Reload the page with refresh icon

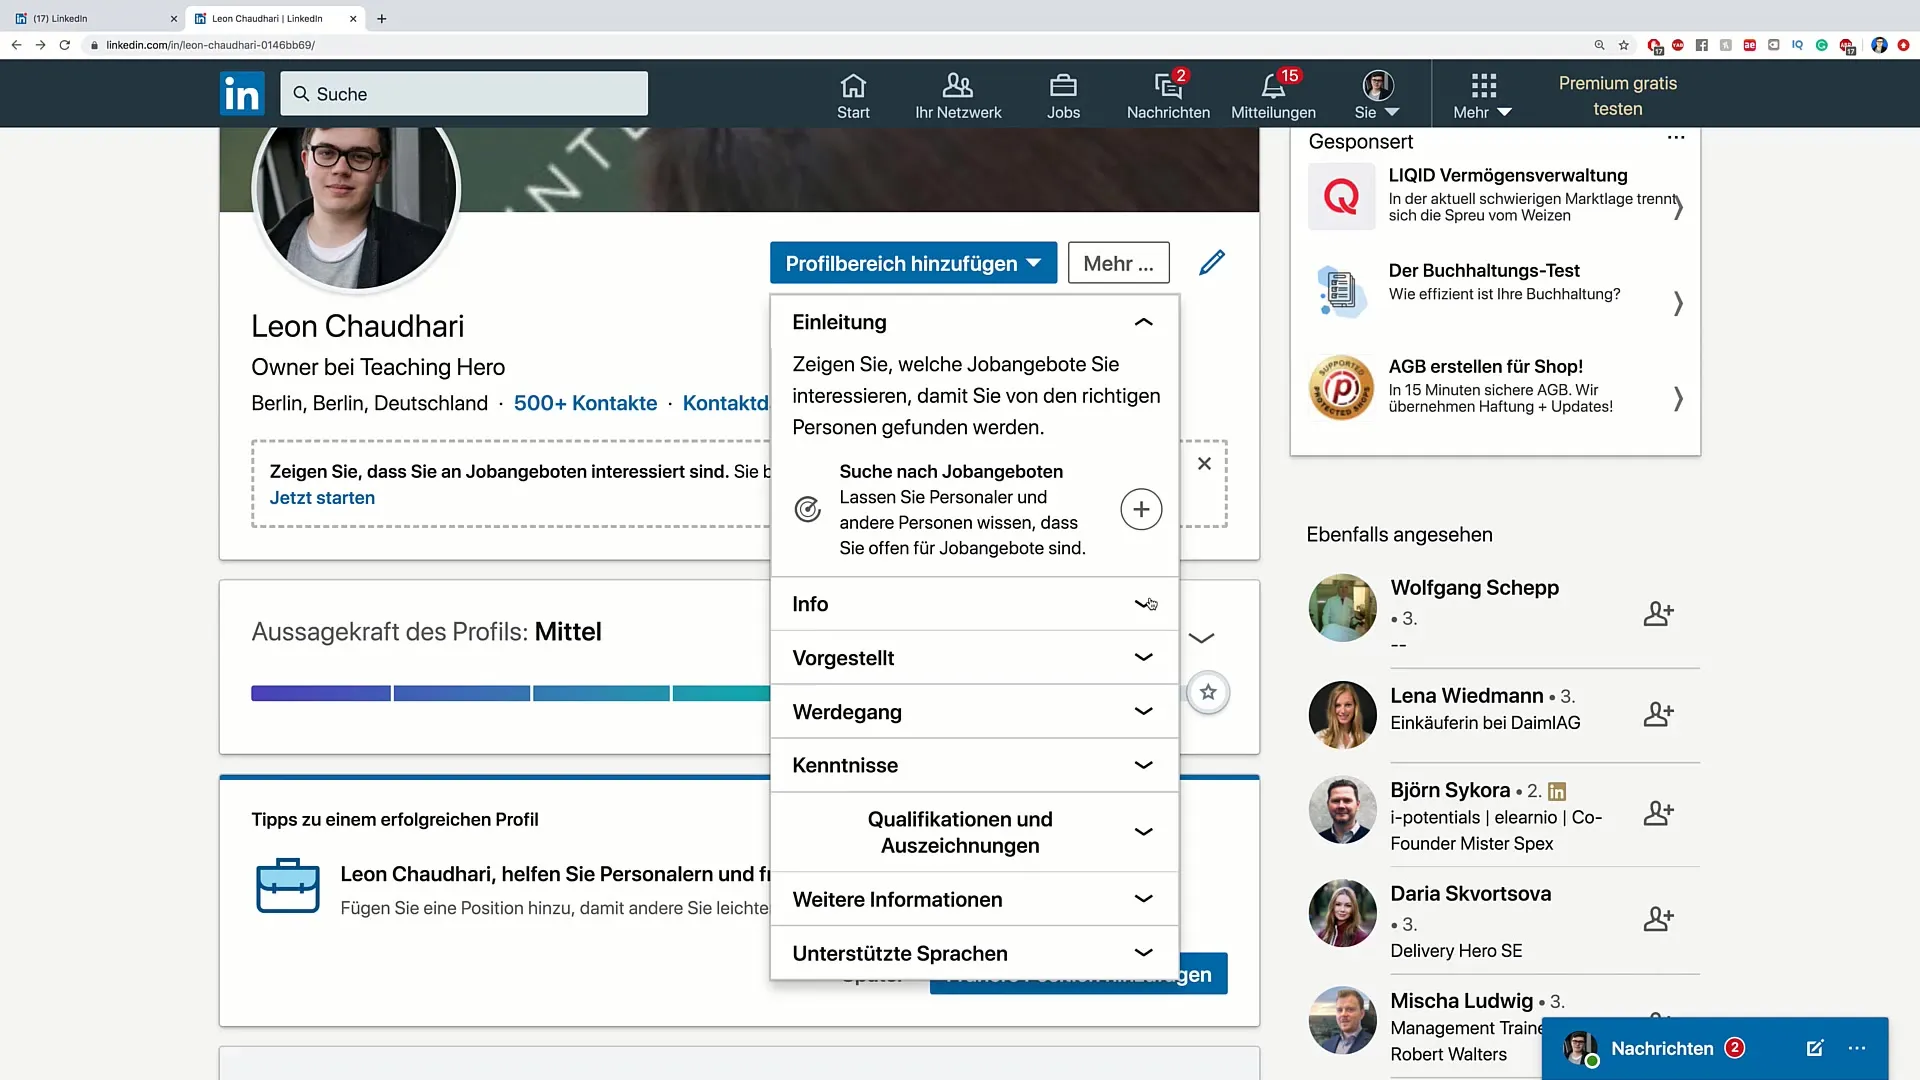65,45
